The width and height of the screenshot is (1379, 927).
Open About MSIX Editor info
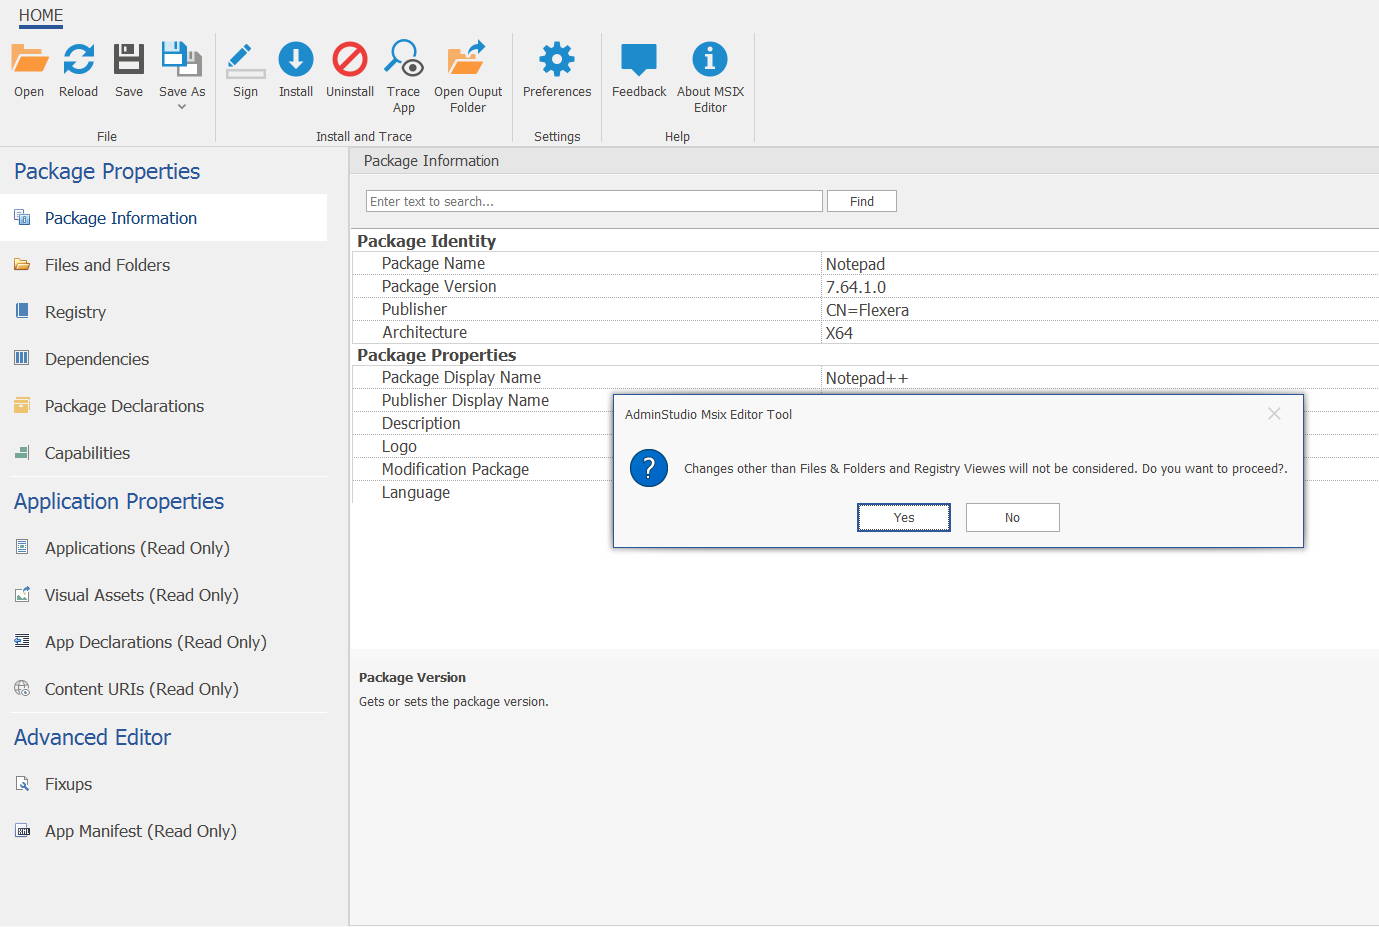coord(710,60)
